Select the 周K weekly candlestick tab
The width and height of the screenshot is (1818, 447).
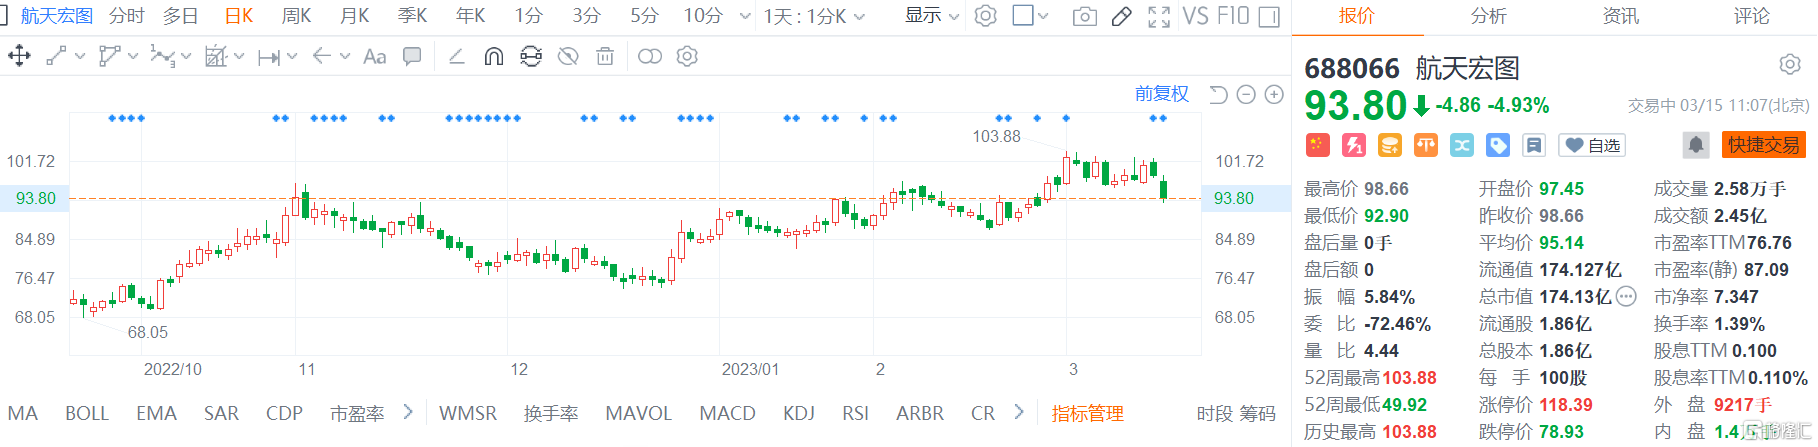click(296, 16)
